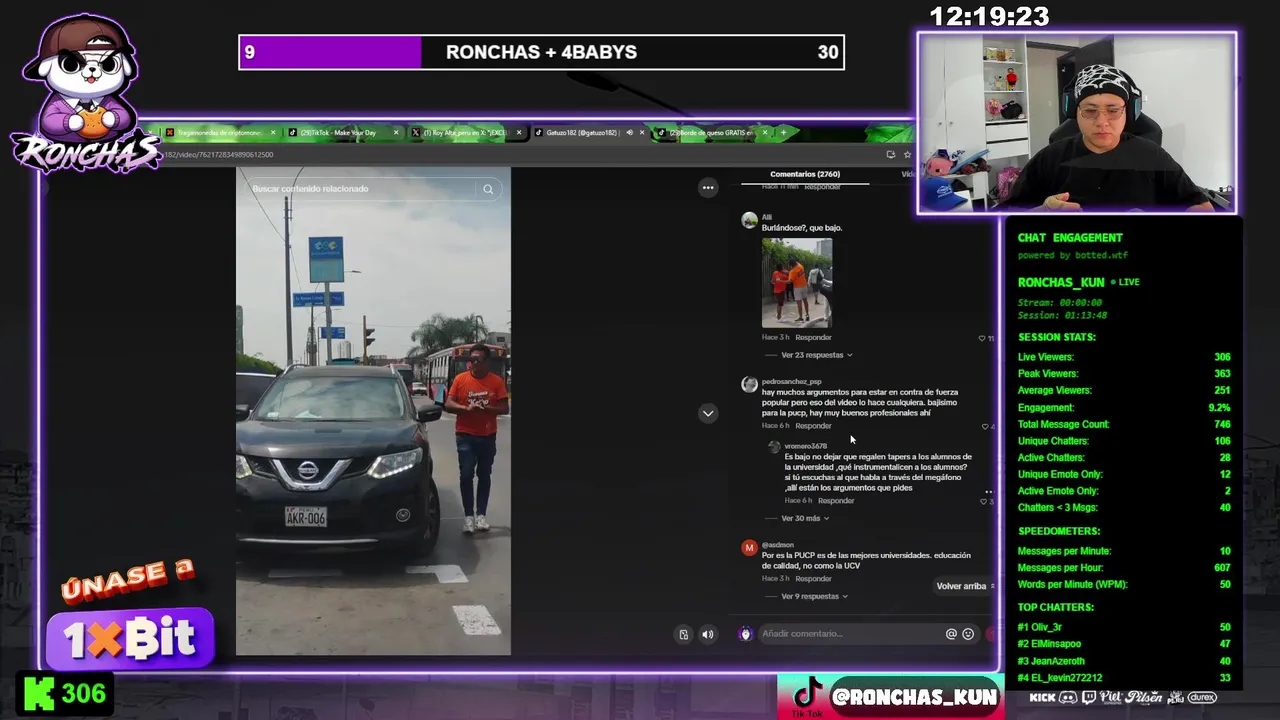Image resolution: width=1280 pixels, height=720 pixels.
Task: Close the TikTok - Make Your Day tab
Action: click(396, 132)
